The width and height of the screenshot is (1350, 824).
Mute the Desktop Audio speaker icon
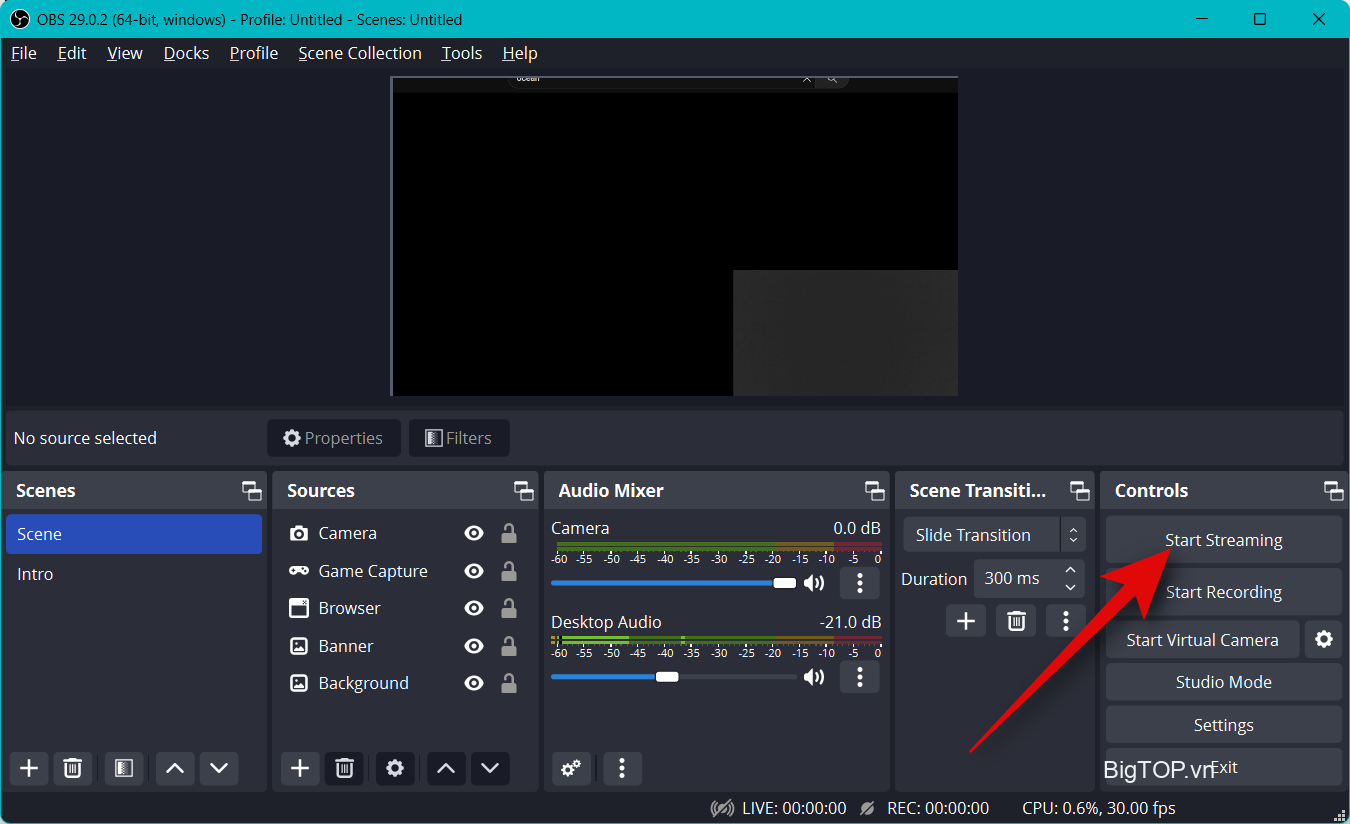pyautogui.click(x=814, y=677)
